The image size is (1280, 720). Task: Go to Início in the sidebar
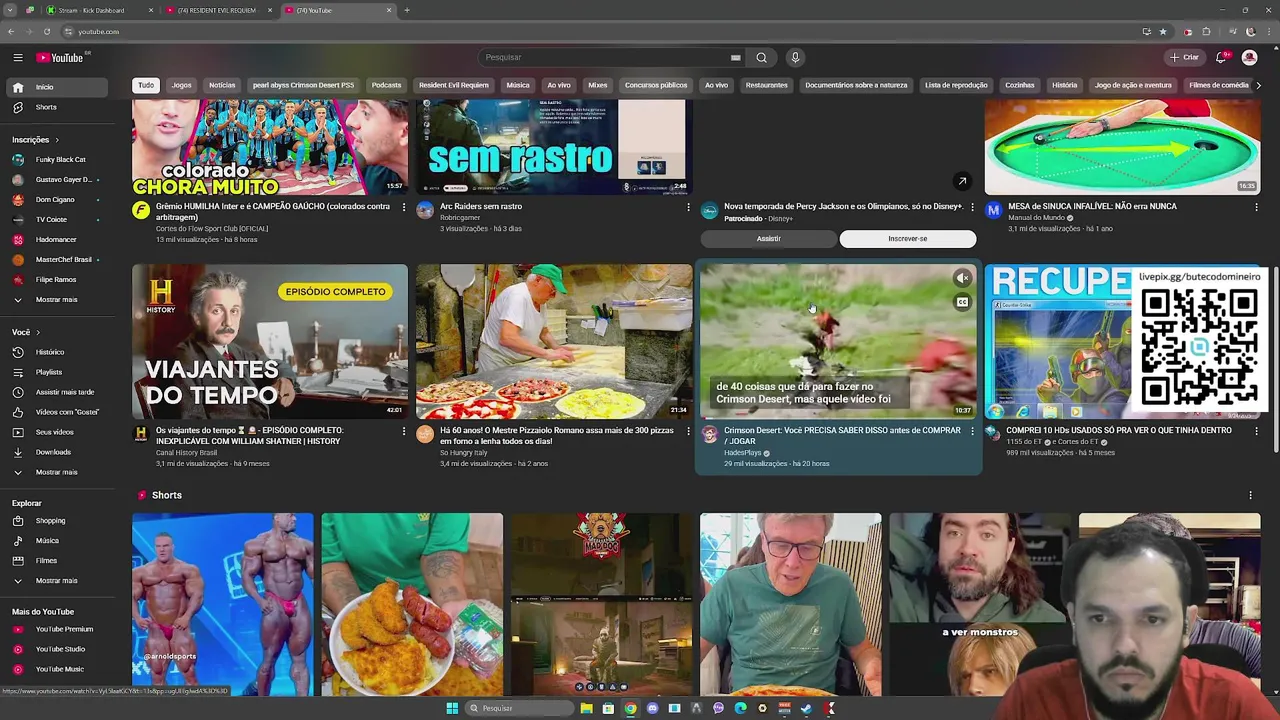click(56, 87)
